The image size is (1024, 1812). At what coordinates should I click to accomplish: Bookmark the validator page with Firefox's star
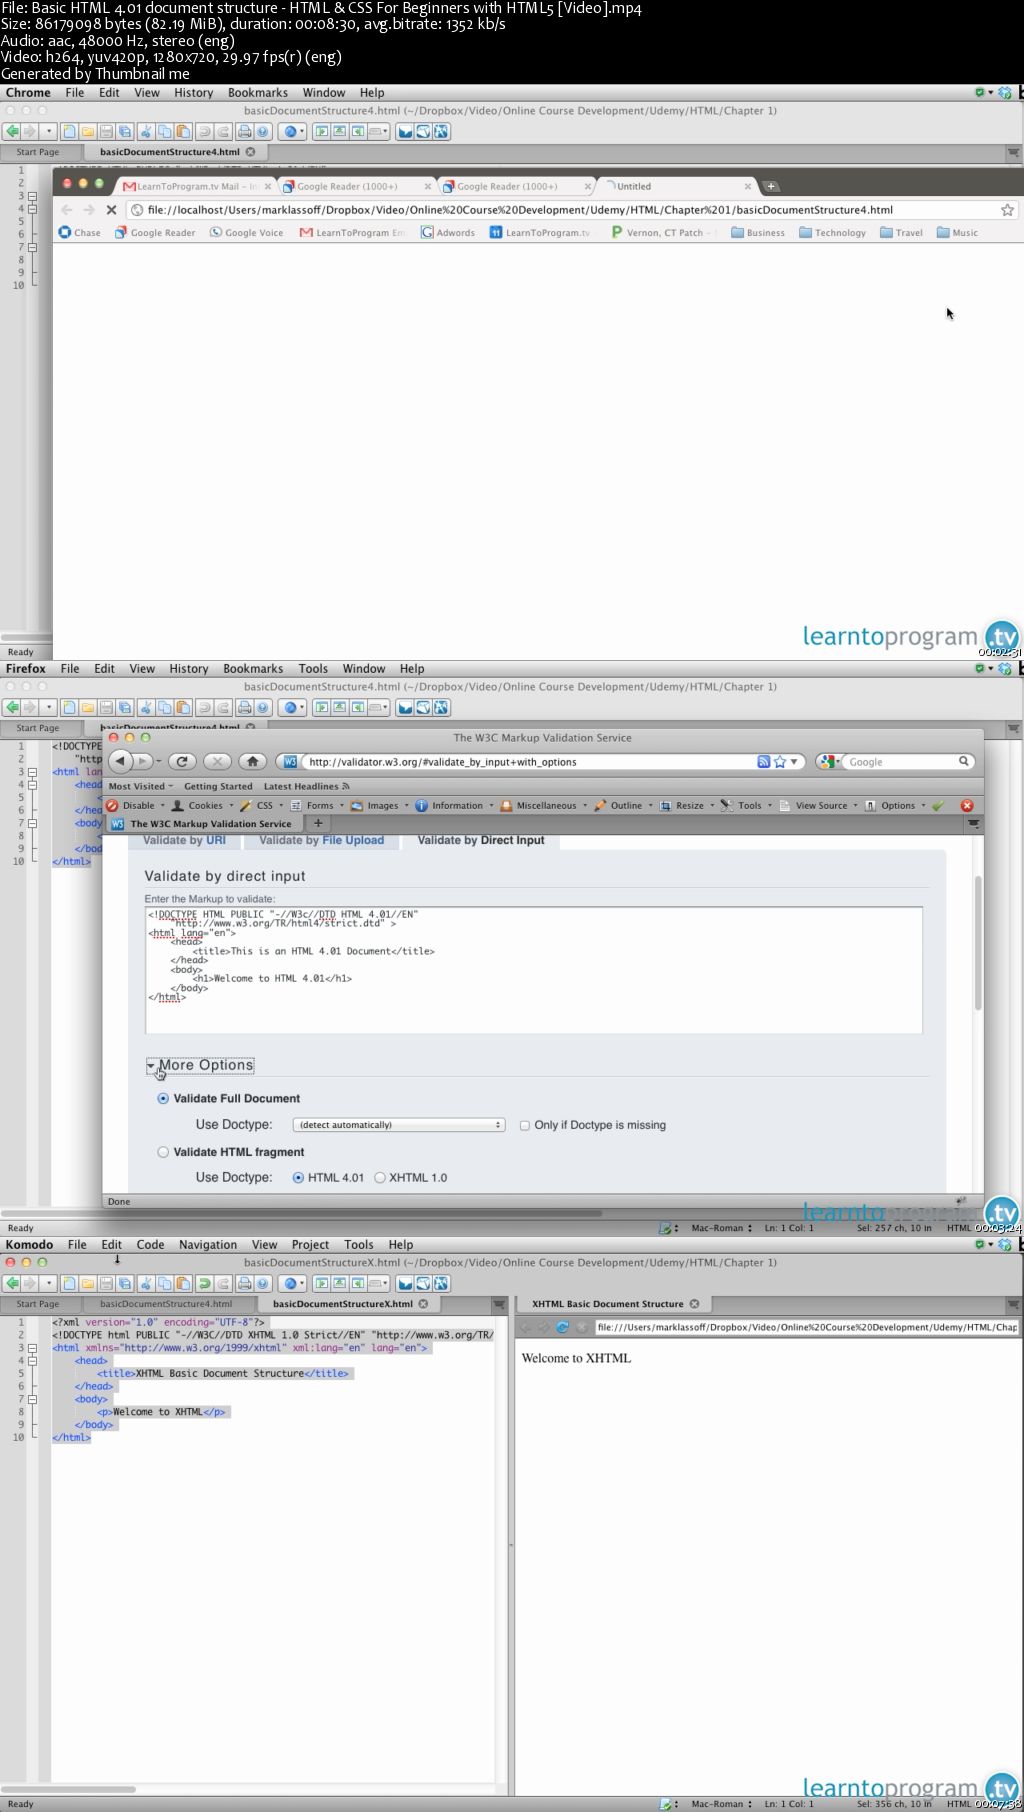(780, 762)
